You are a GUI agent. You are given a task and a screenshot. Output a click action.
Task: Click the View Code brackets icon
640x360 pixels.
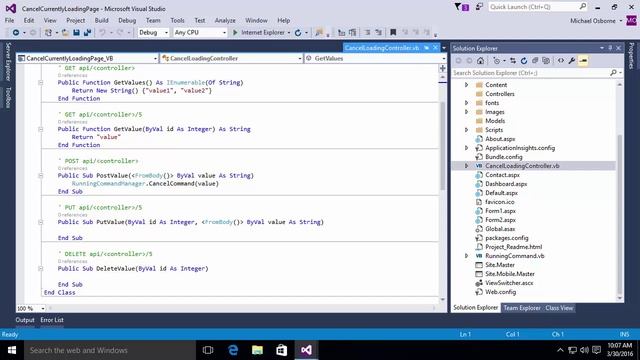click(x=561, y=61)
